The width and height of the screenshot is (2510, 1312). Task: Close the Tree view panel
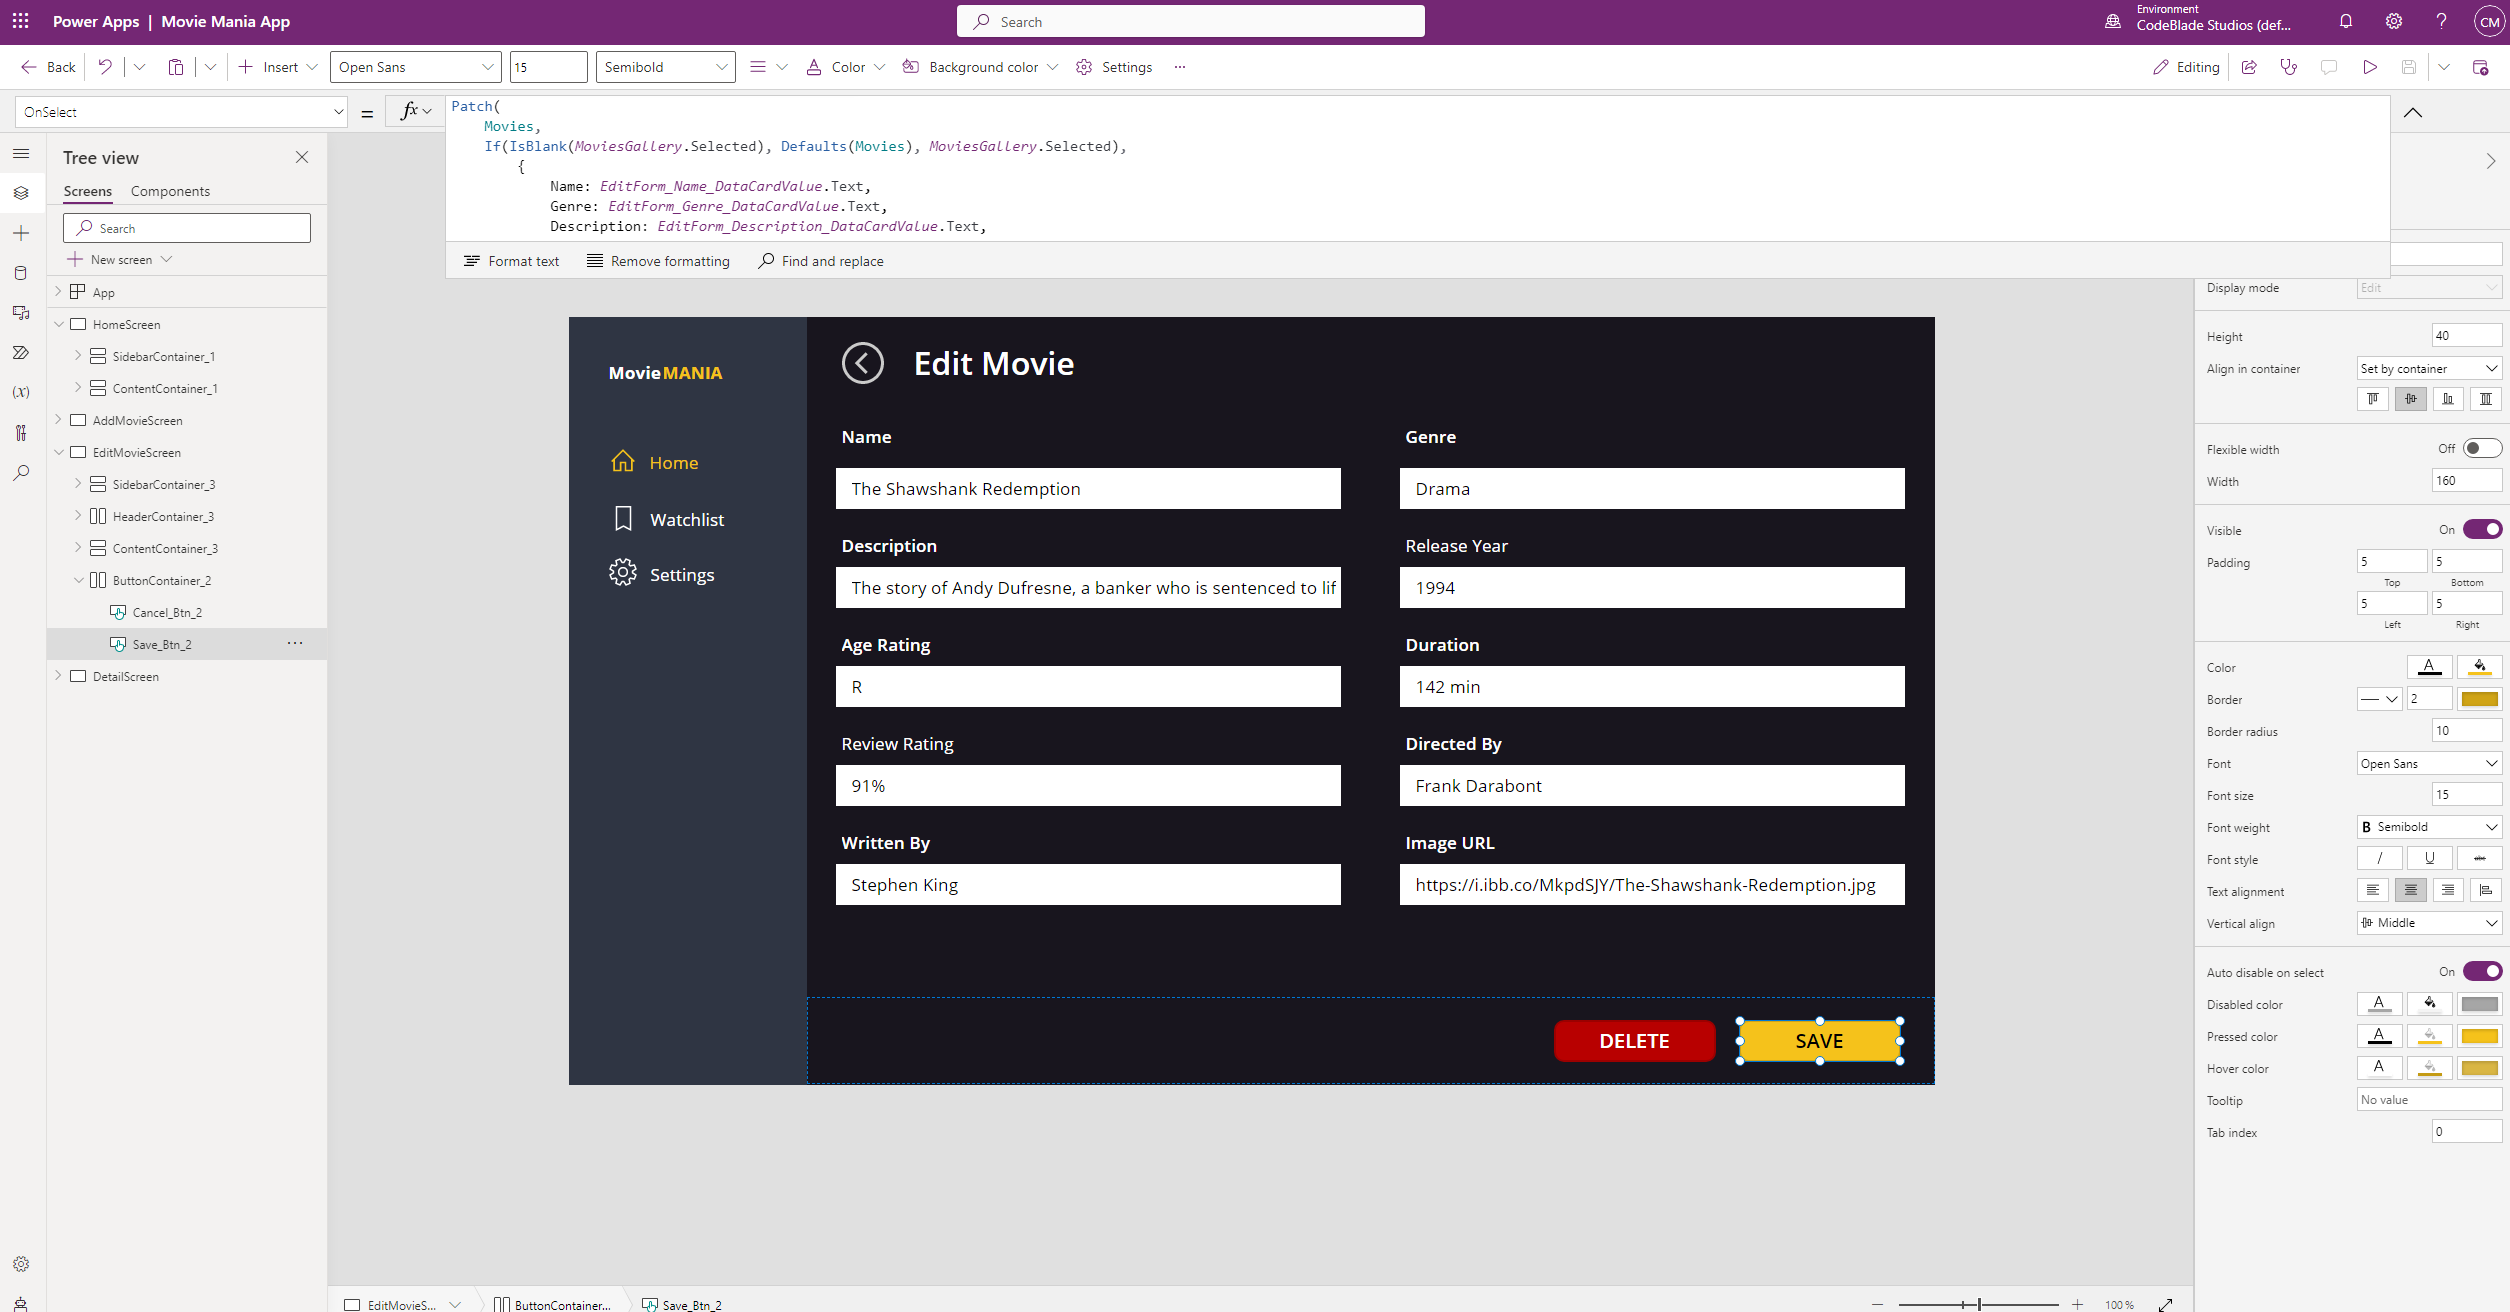[x=302, y=157]
